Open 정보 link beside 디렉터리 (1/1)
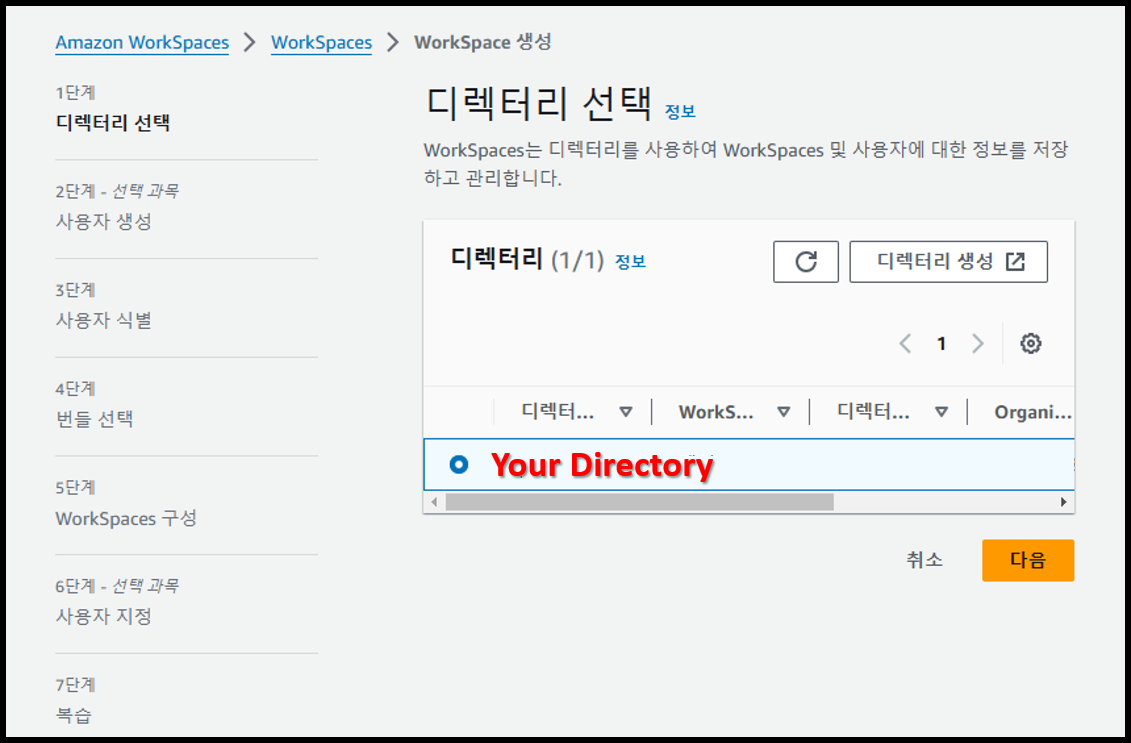The image size is (1131, 743). tap(630, 262)
